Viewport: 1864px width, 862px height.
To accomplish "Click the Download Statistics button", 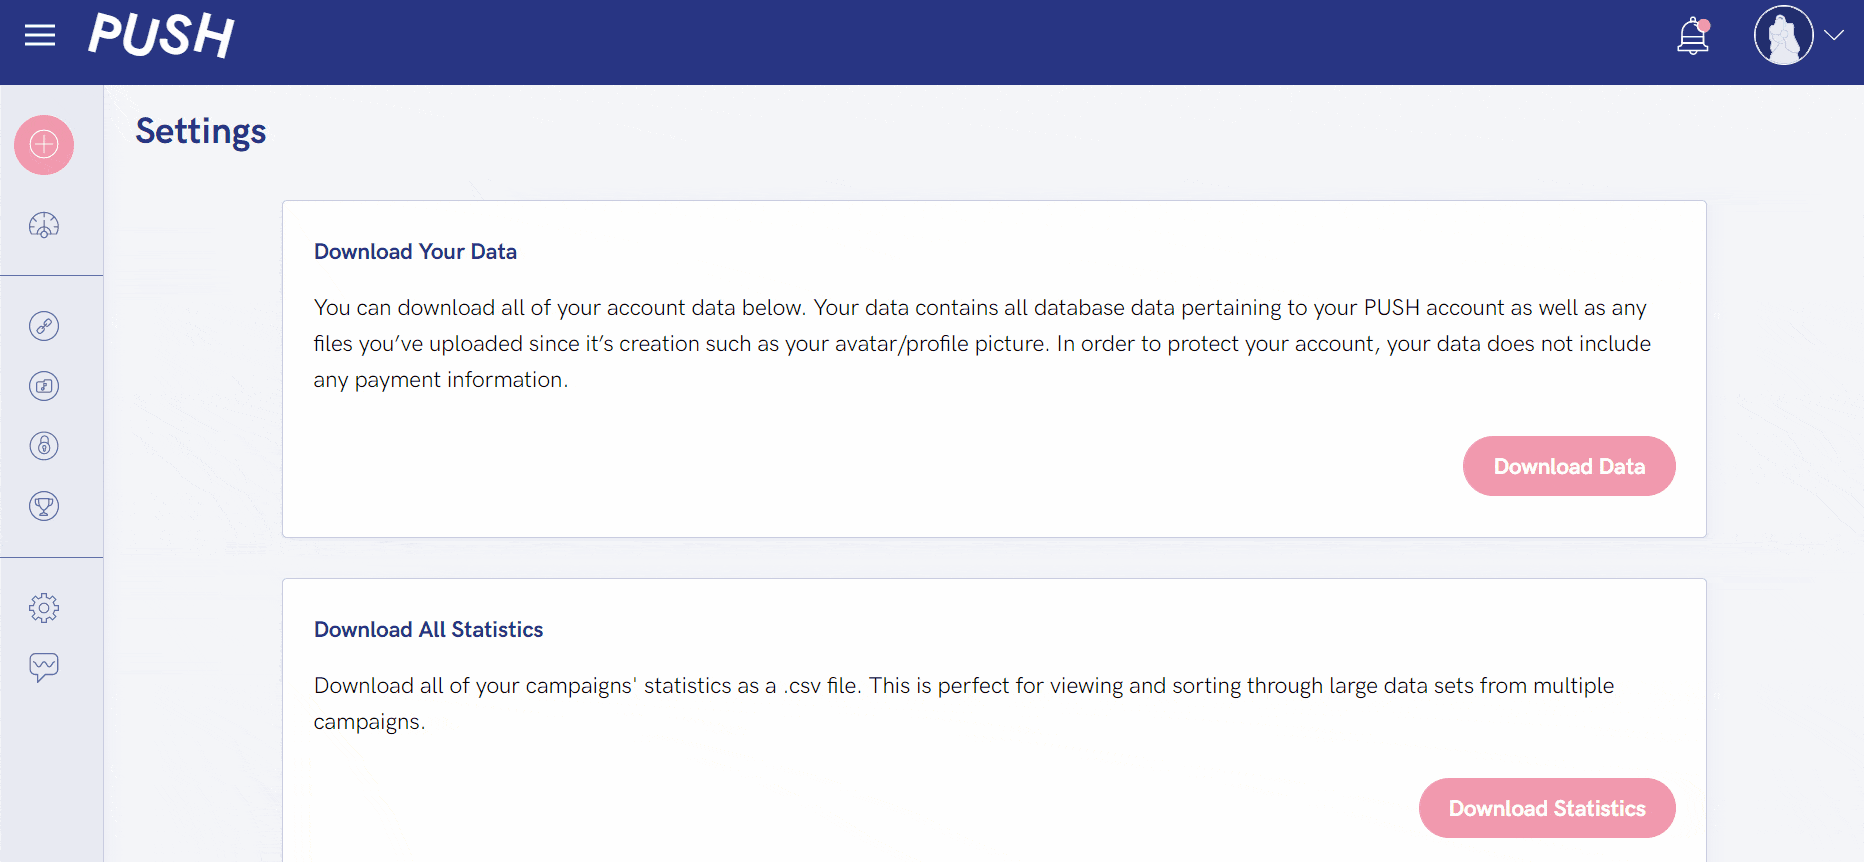I will [1547, 808].
